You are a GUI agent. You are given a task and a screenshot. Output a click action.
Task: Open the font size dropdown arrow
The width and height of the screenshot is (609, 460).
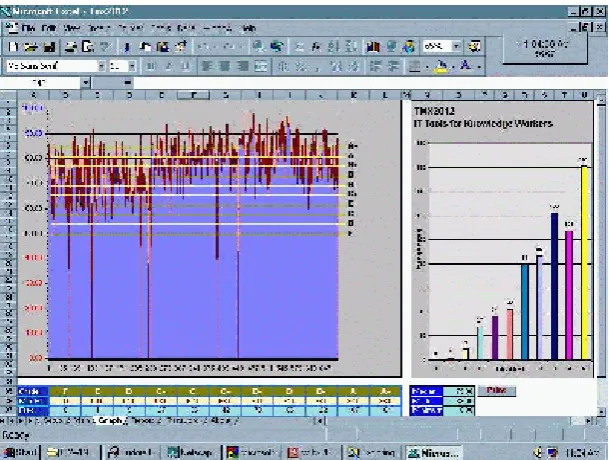click(132, 66)
